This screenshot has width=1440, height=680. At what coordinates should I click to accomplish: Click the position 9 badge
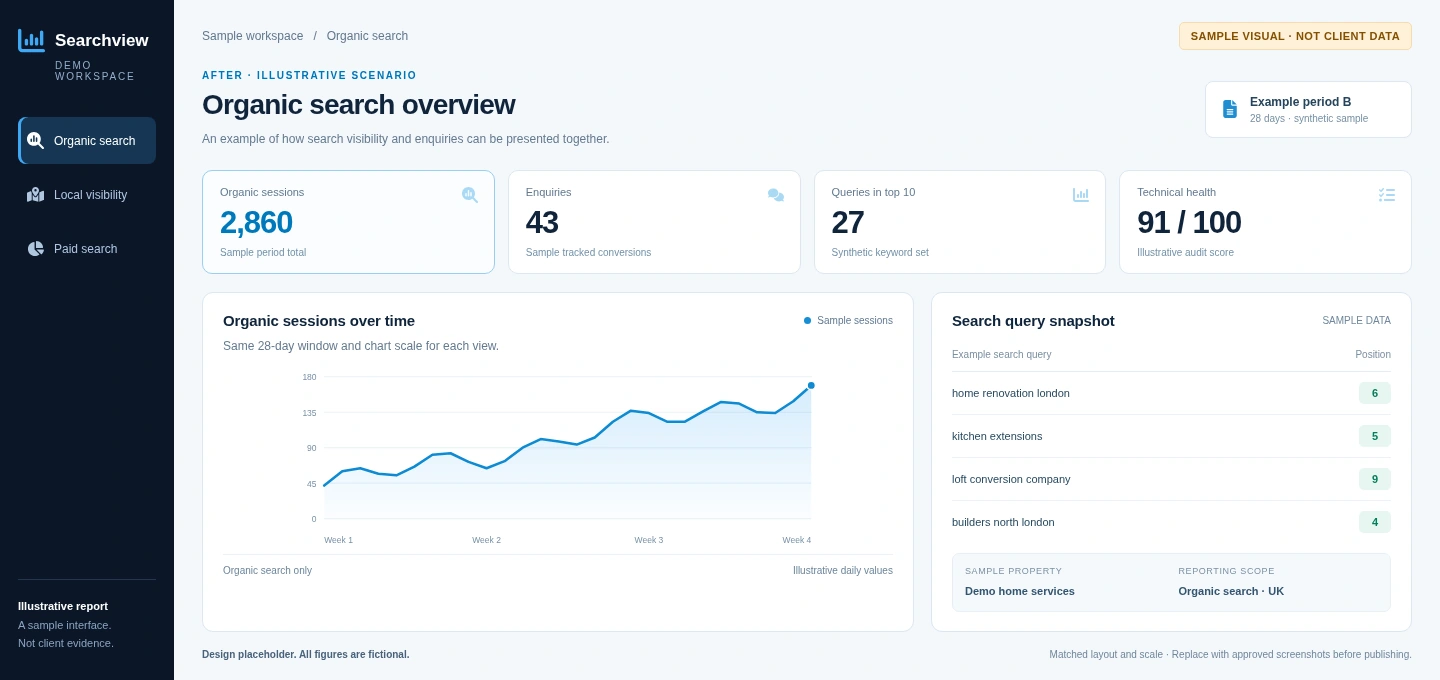(x=1374, y=479)
